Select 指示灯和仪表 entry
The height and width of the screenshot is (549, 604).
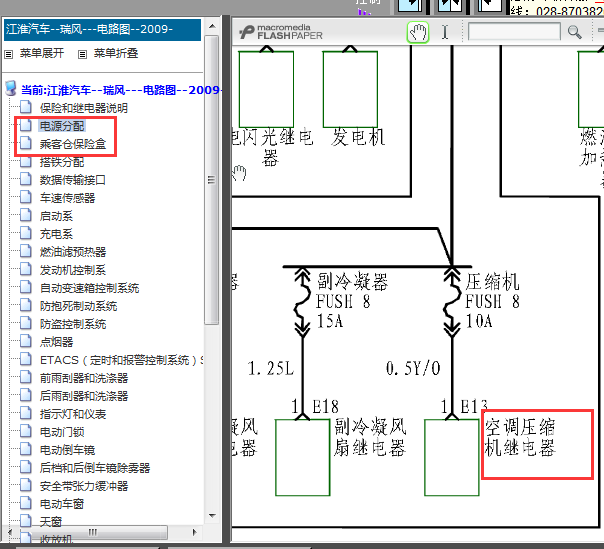[73, 414]
